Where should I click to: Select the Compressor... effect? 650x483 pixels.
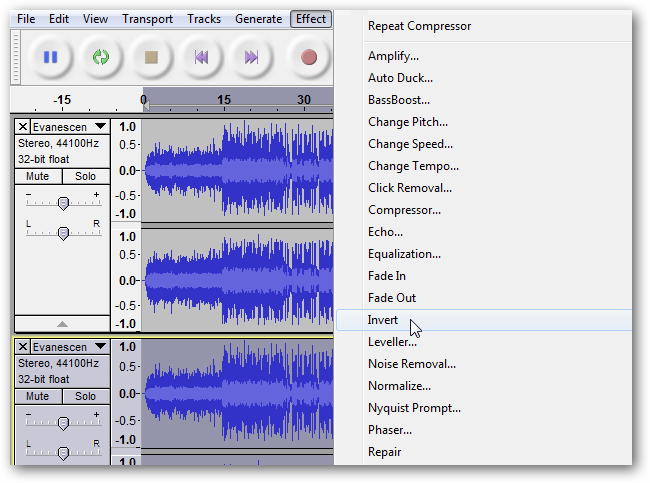tap(484, 210)
